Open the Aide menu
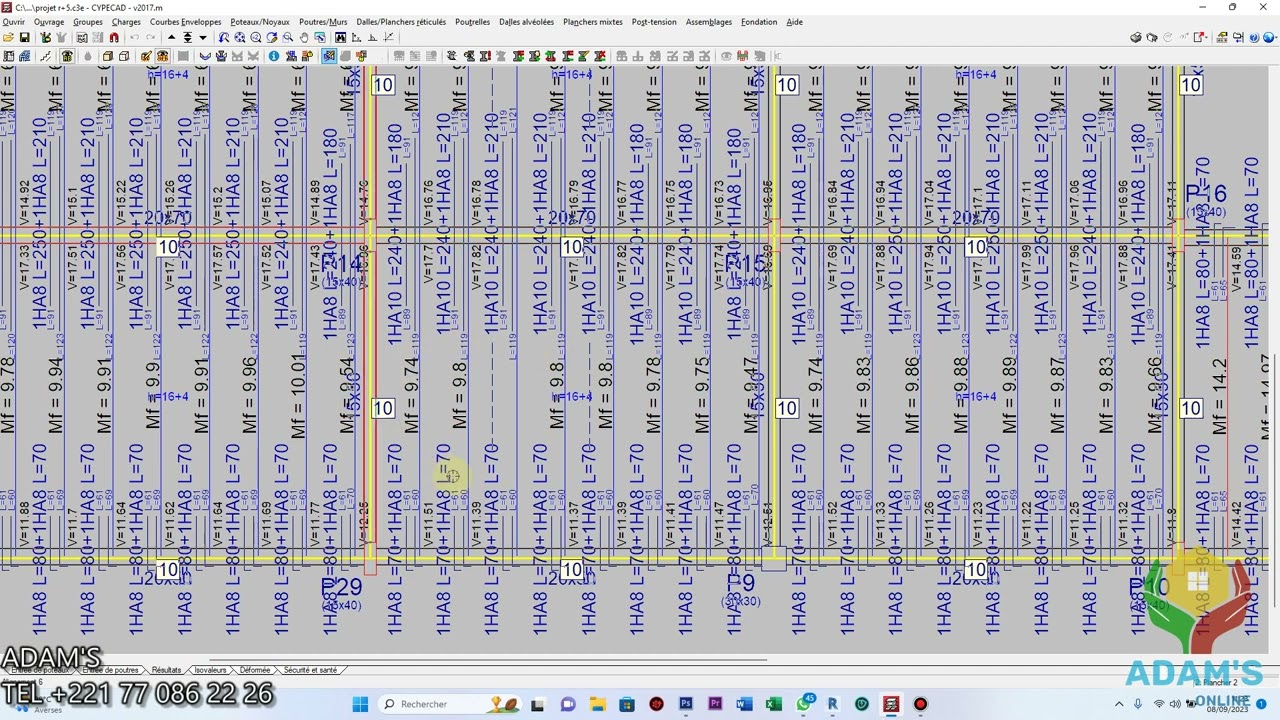This screenshot has width=1280, height=720. point(794,22)
